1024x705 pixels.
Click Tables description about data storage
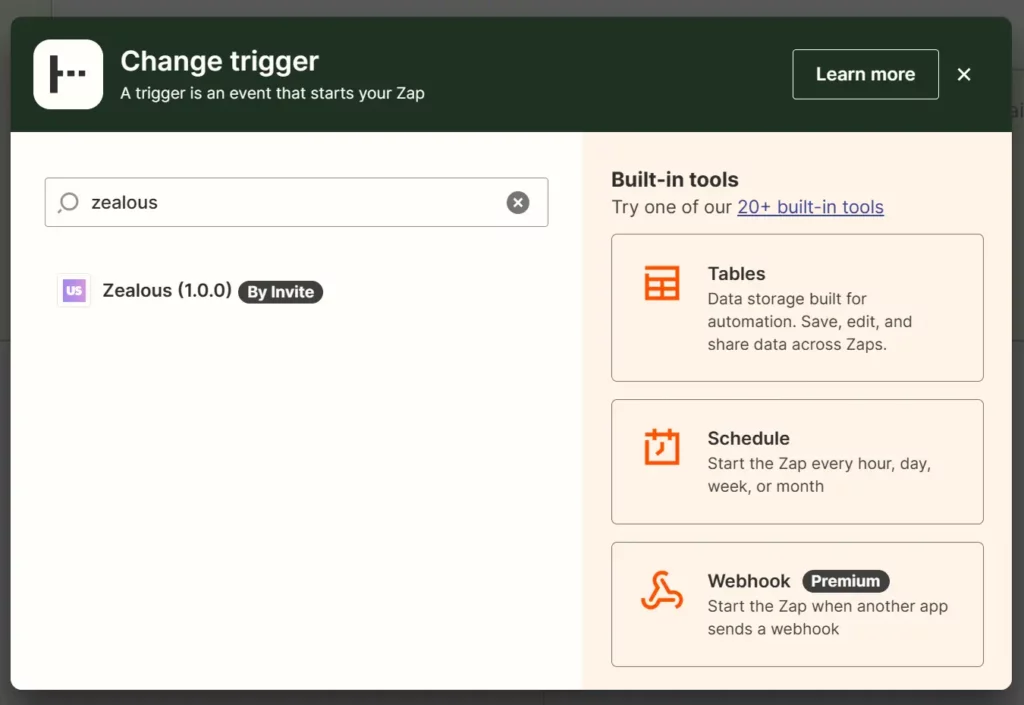tap(810, 322)
